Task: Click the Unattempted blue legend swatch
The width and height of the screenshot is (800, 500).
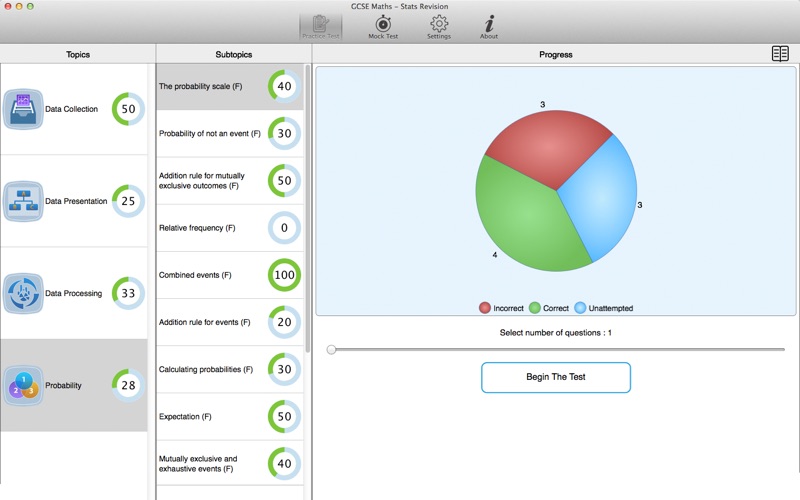Action: (x=580, y=308)
